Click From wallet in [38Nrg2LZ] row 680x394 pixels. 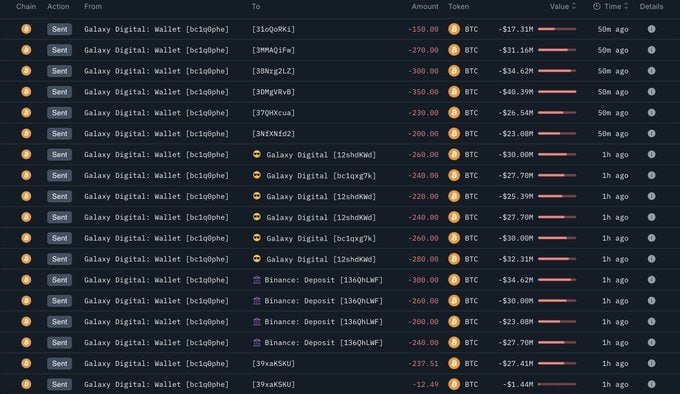[156, 71]
